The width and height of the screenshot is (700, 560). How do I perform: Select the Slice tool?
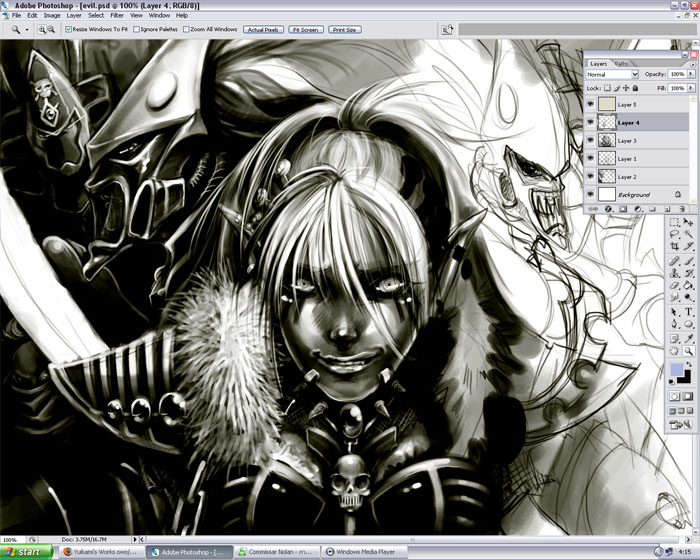coord(688,246)
